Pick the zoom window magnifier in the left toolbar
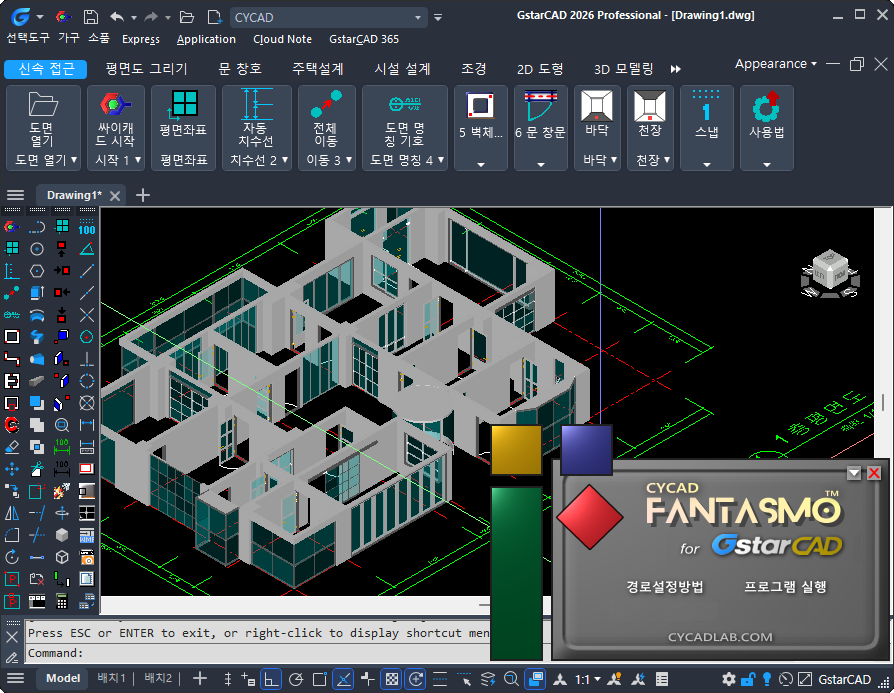 point(62,424)
